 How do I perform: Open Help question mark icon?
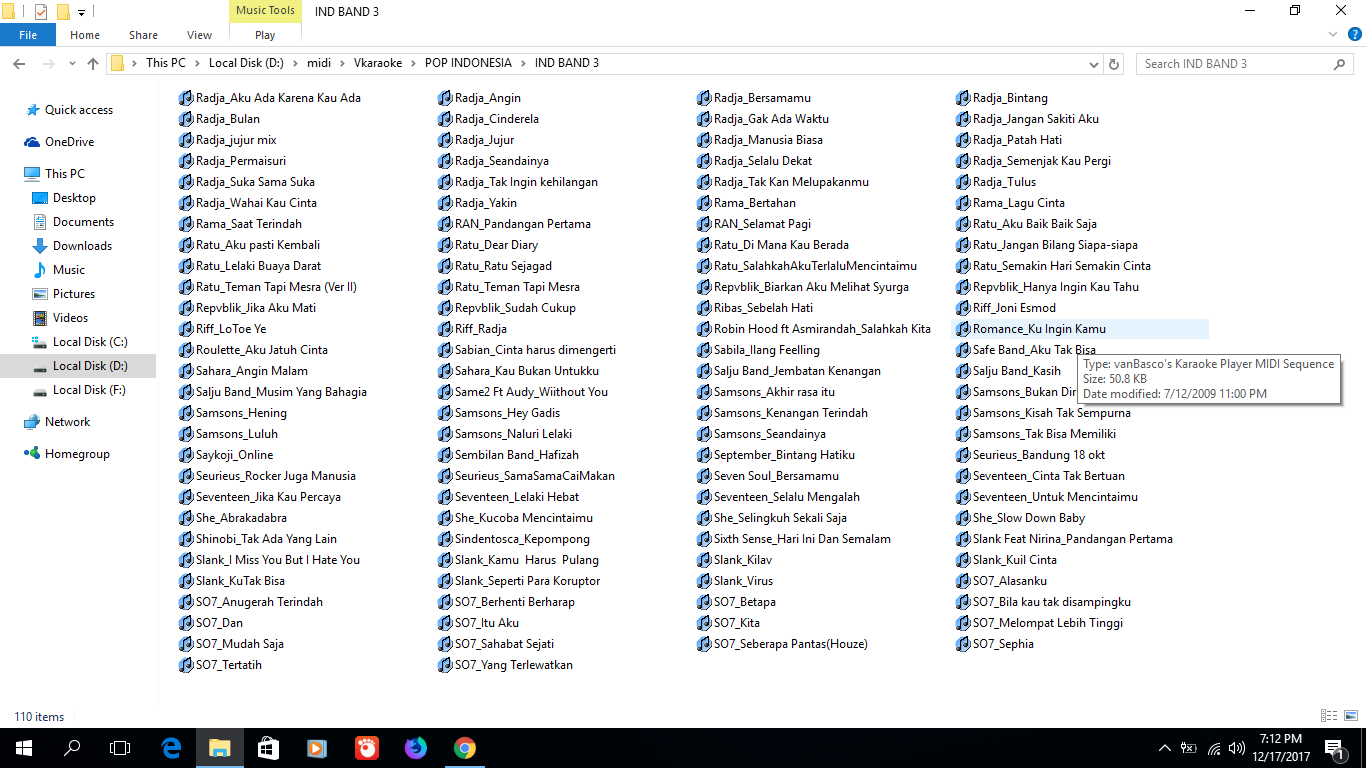[1354, 34]
